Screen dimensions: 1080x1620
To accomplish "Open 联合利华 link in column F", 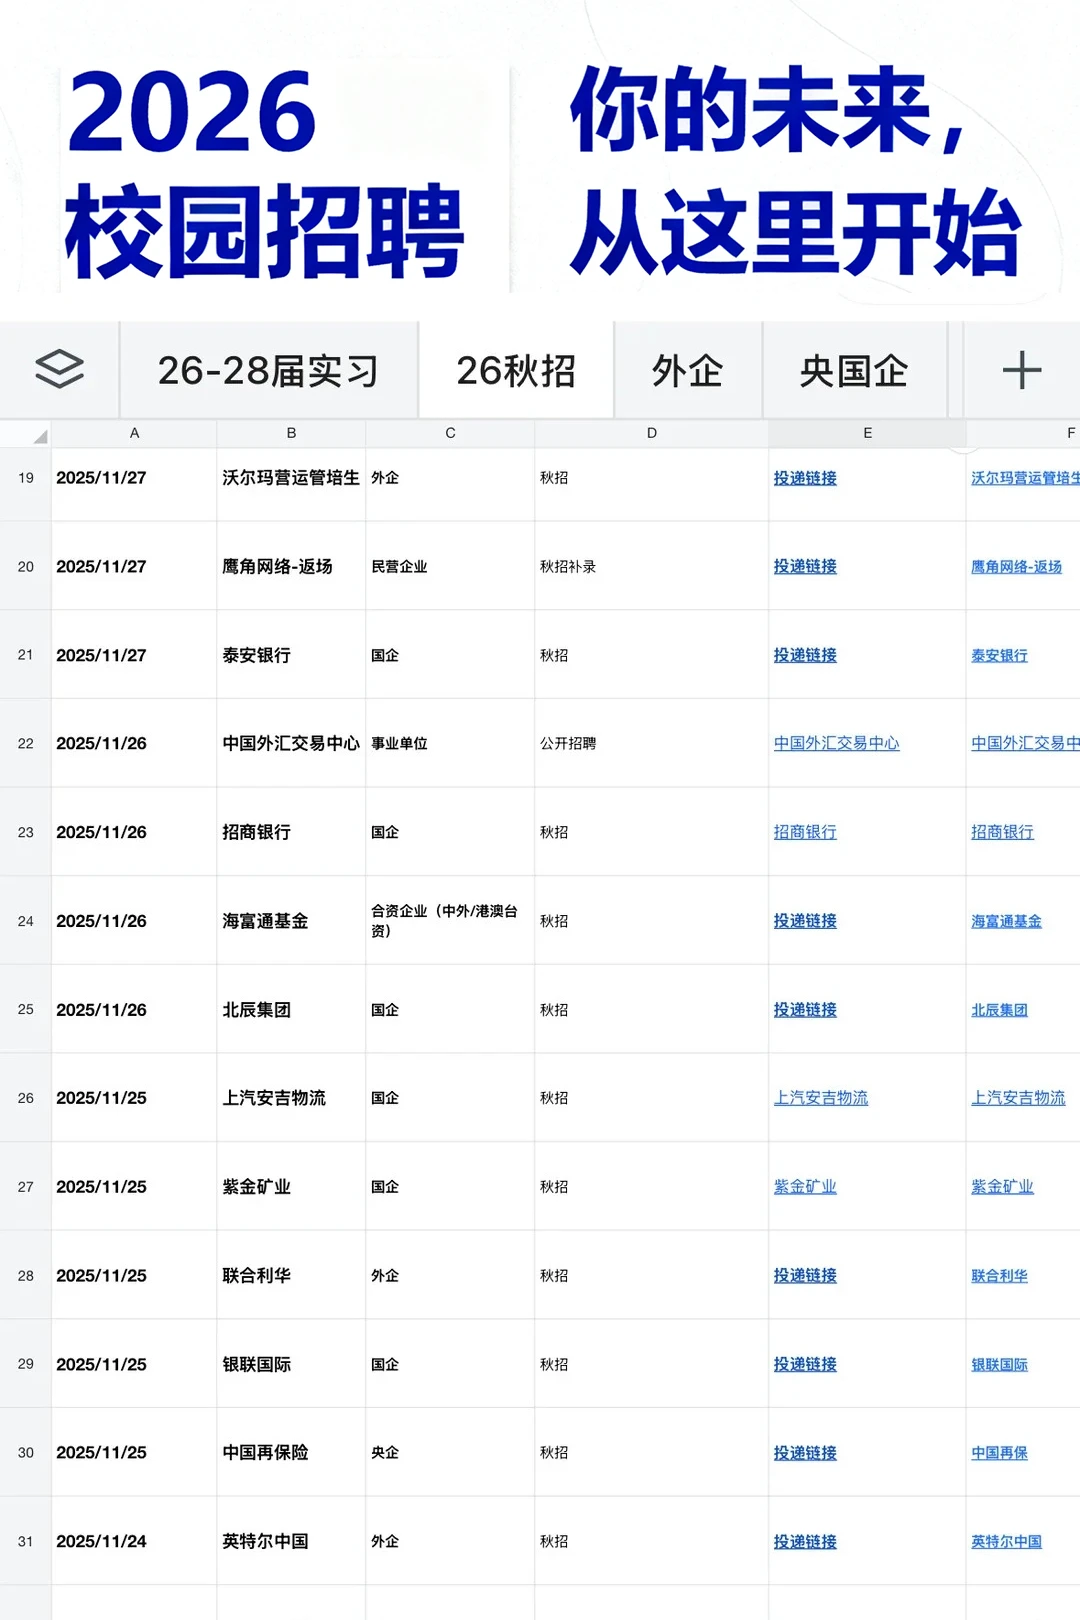I will 999,1276.
